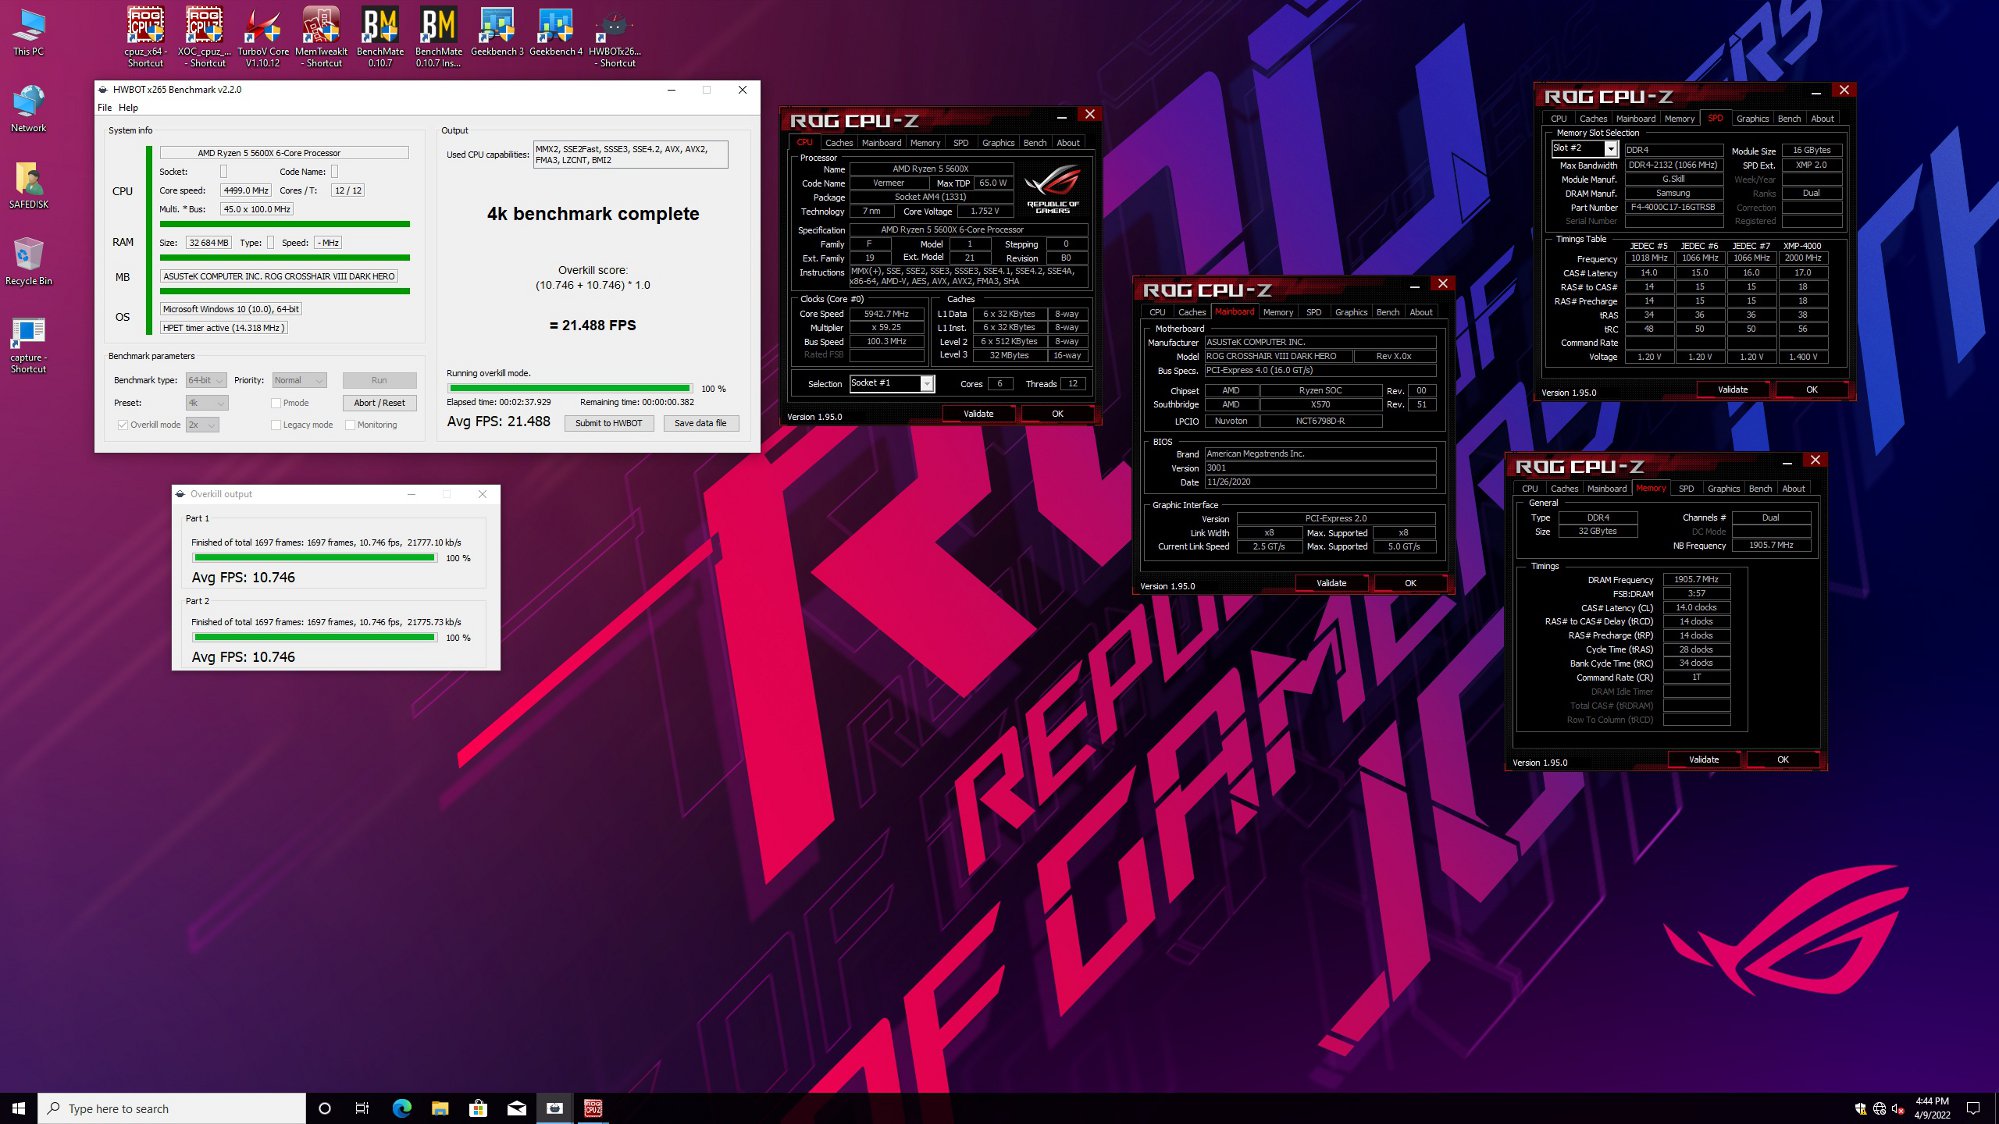This screenshot has height=1124, width=1999.
Task: Open File Explorer from taskbar
Action: [x=440, y=1108]
